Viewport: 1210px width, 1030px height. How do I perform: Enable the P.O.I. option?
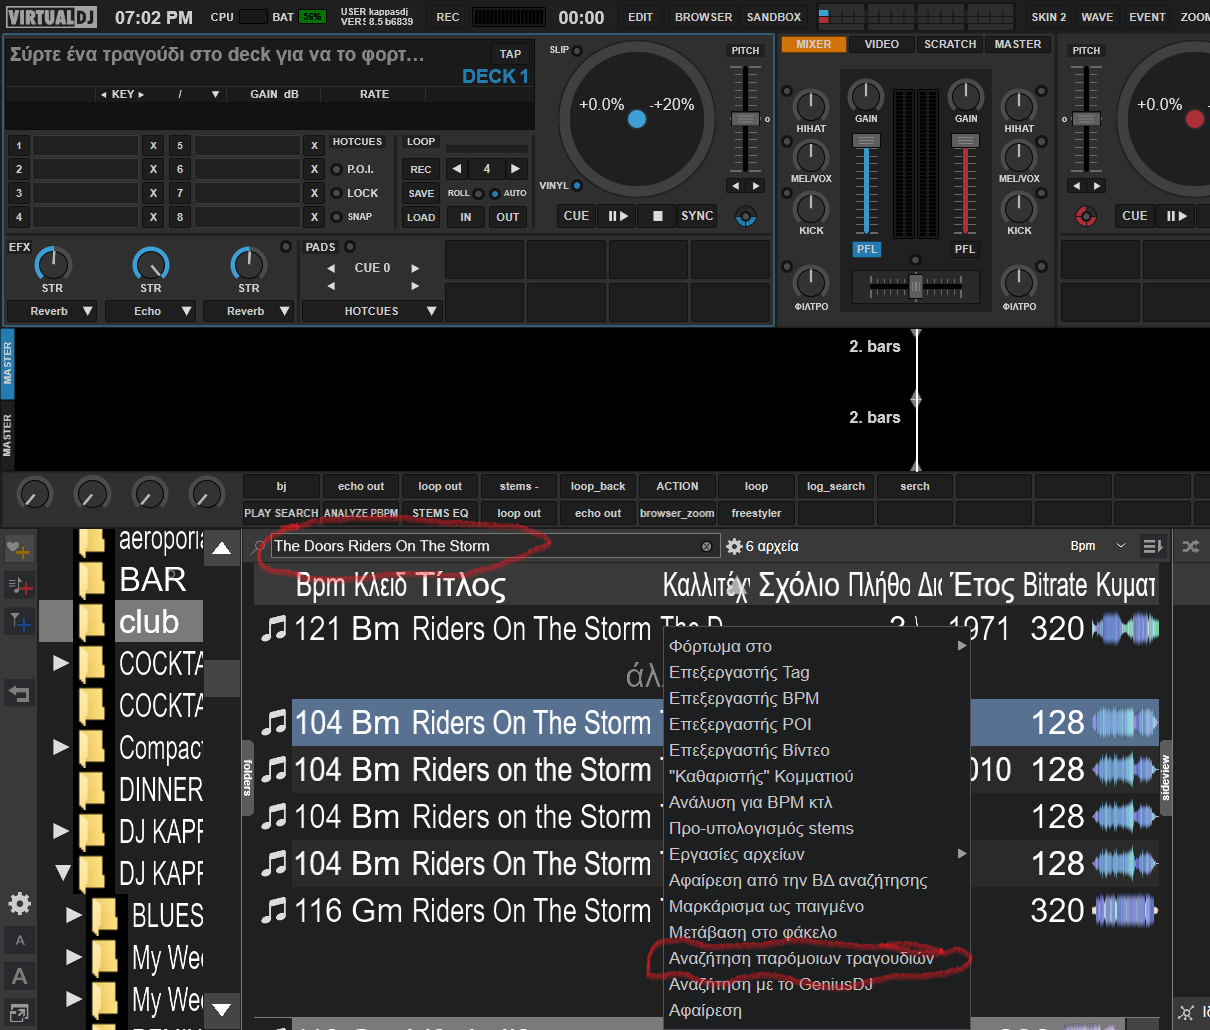pos(337,169)
